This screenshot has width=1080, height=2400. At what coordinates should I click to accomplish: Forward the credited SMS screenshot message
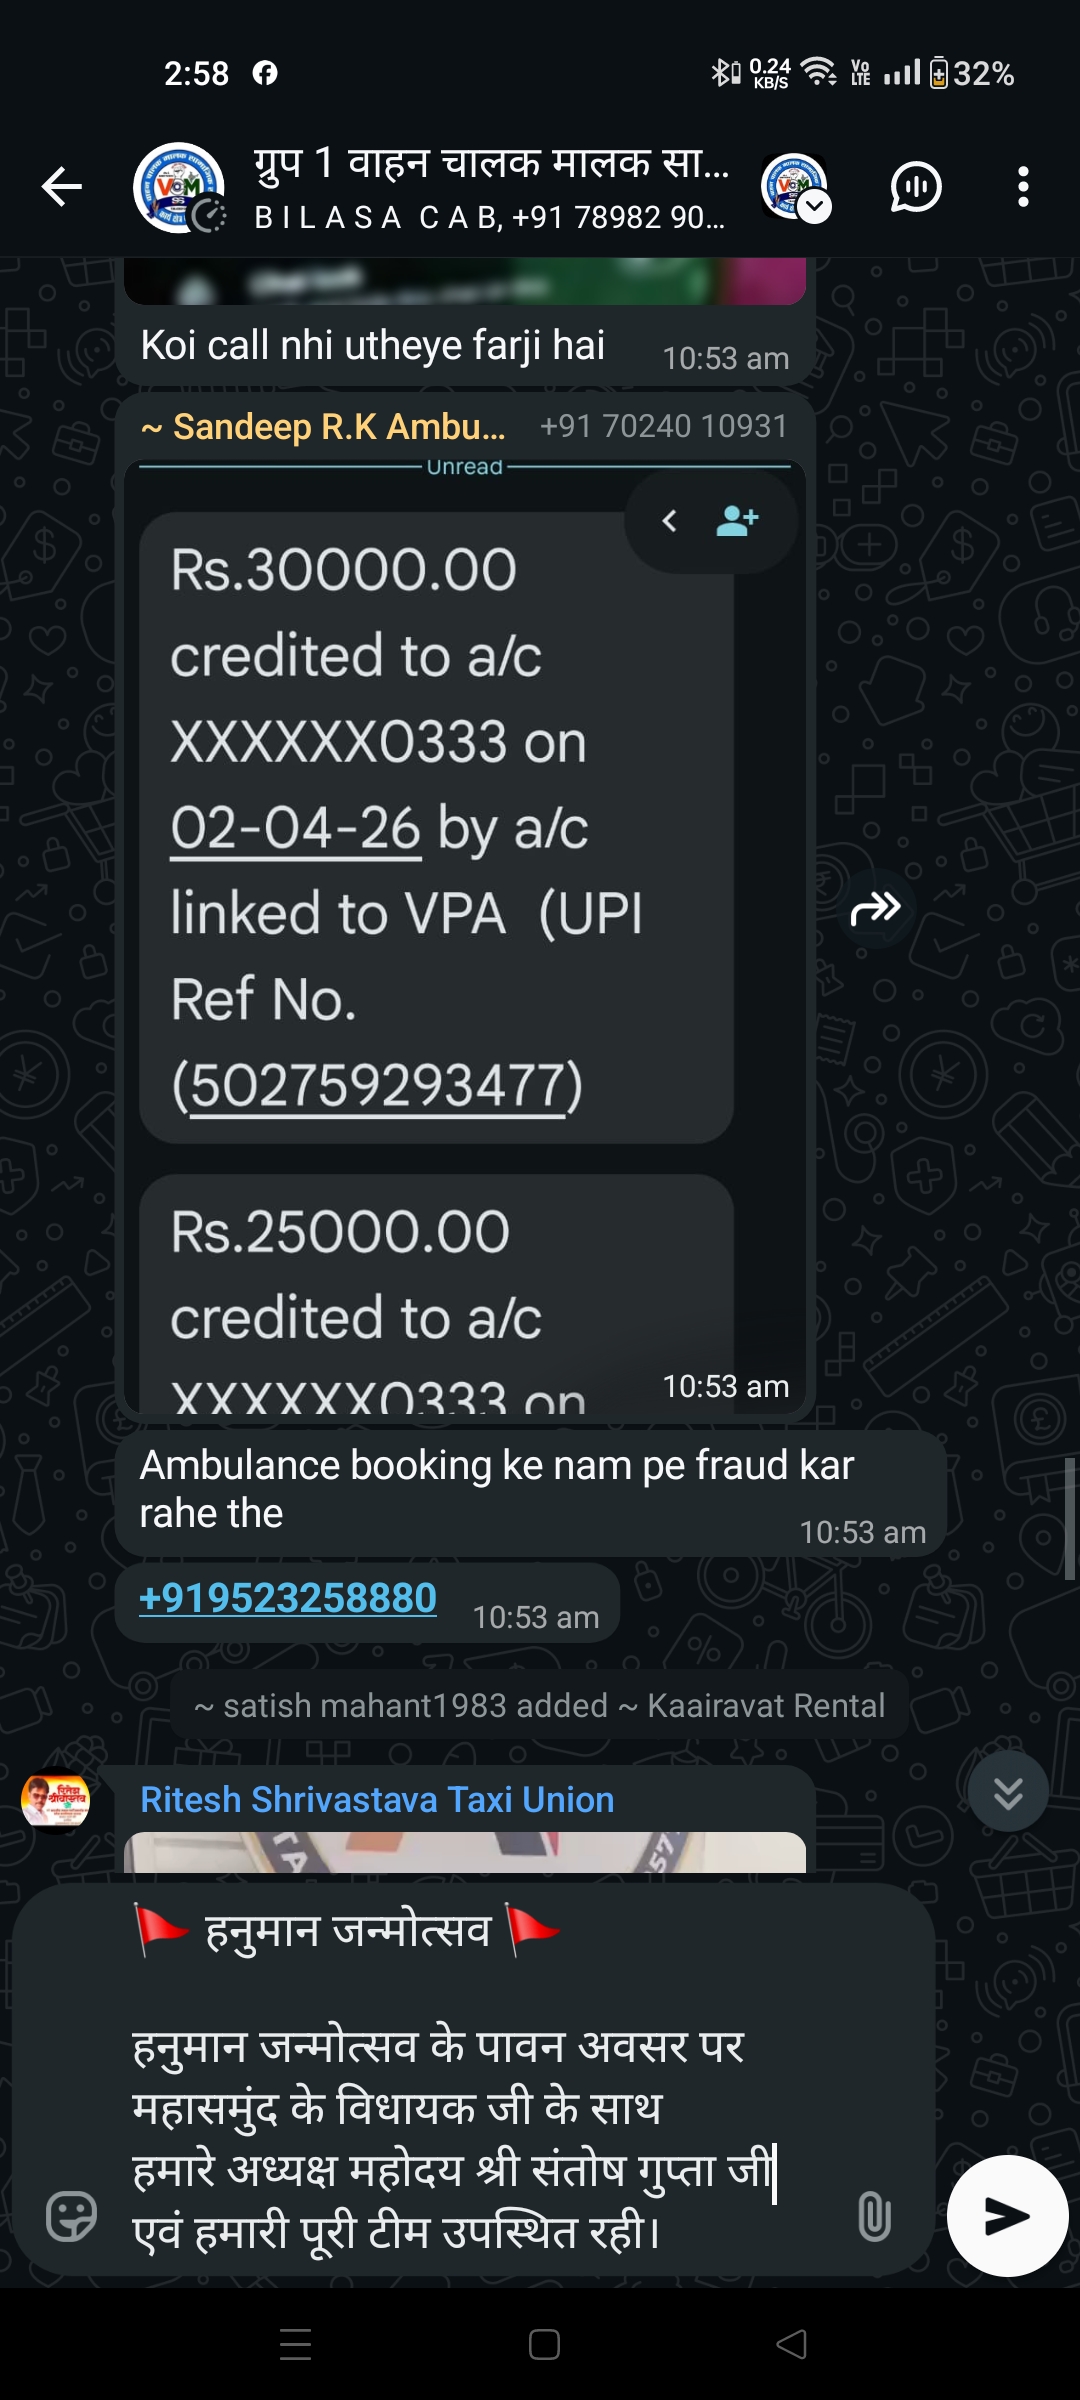point(876,909)
